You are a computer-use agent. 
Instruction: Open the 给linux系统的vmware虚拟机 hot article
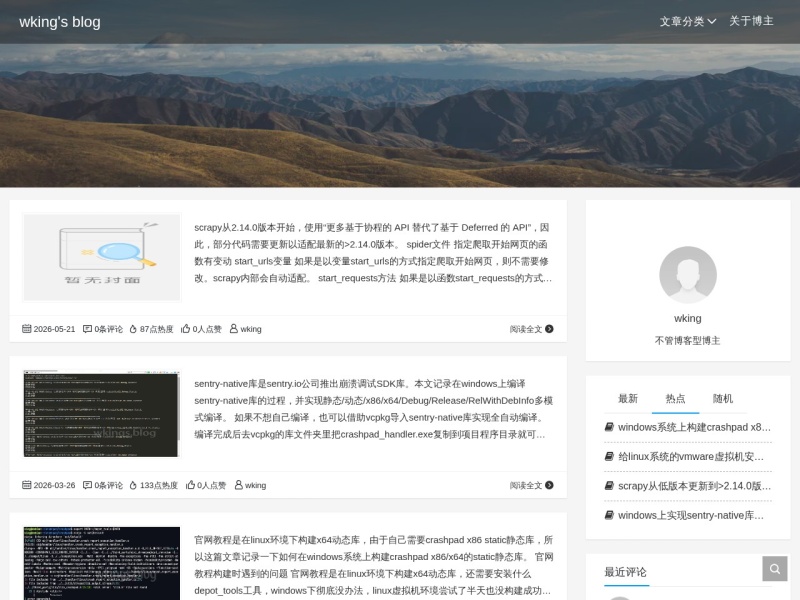[x=691, y=457]
